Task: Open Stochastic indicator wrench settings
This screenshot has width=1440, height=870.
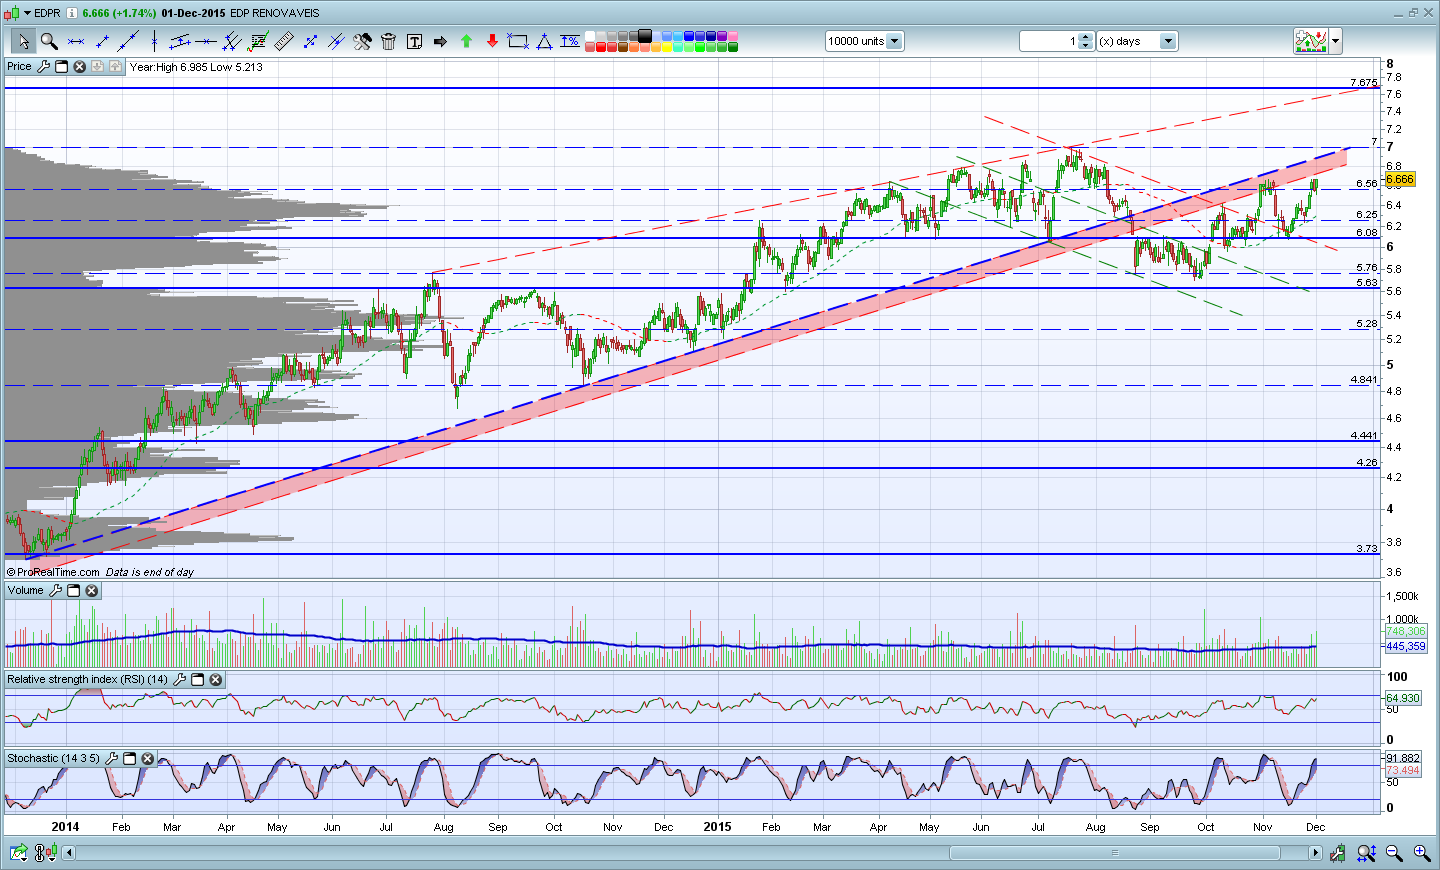Action: tap(112, 759)
